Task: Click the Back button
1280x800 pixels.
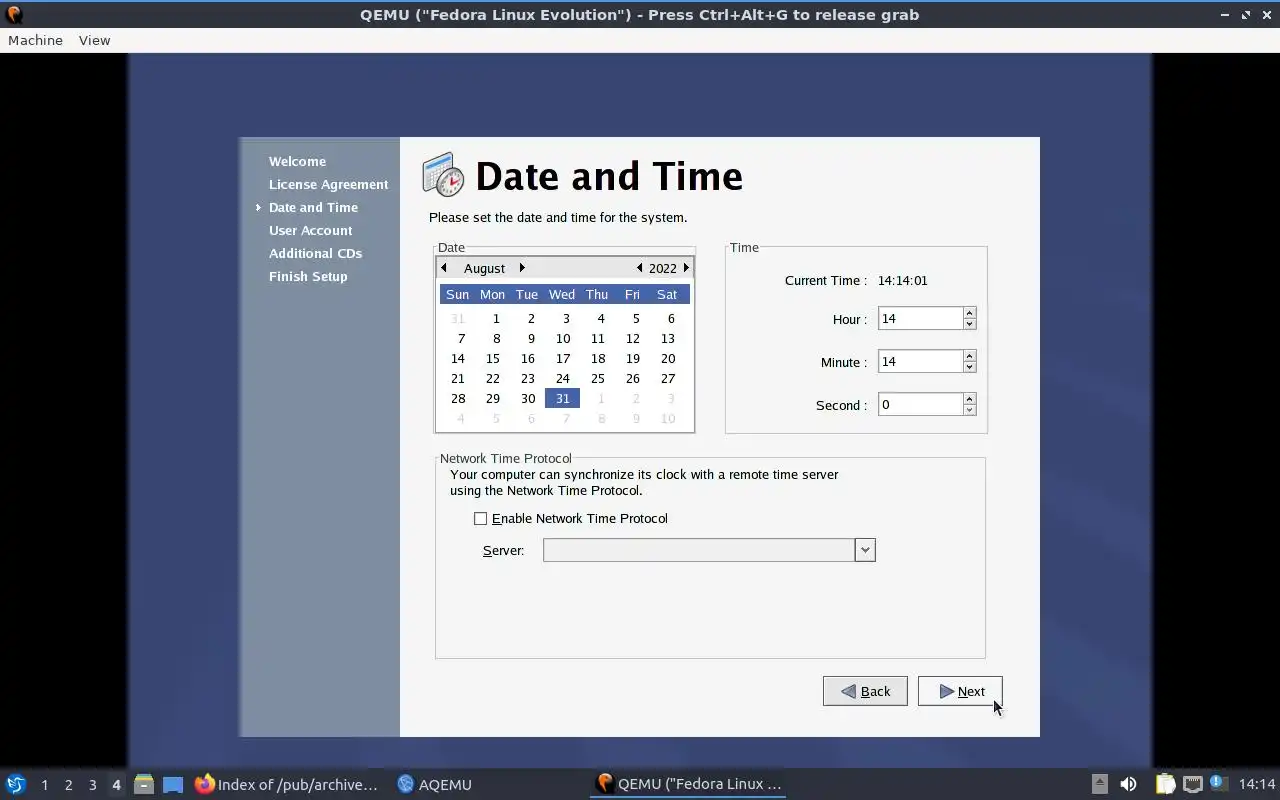Action: pyautogui.click(x=865, y=691)
